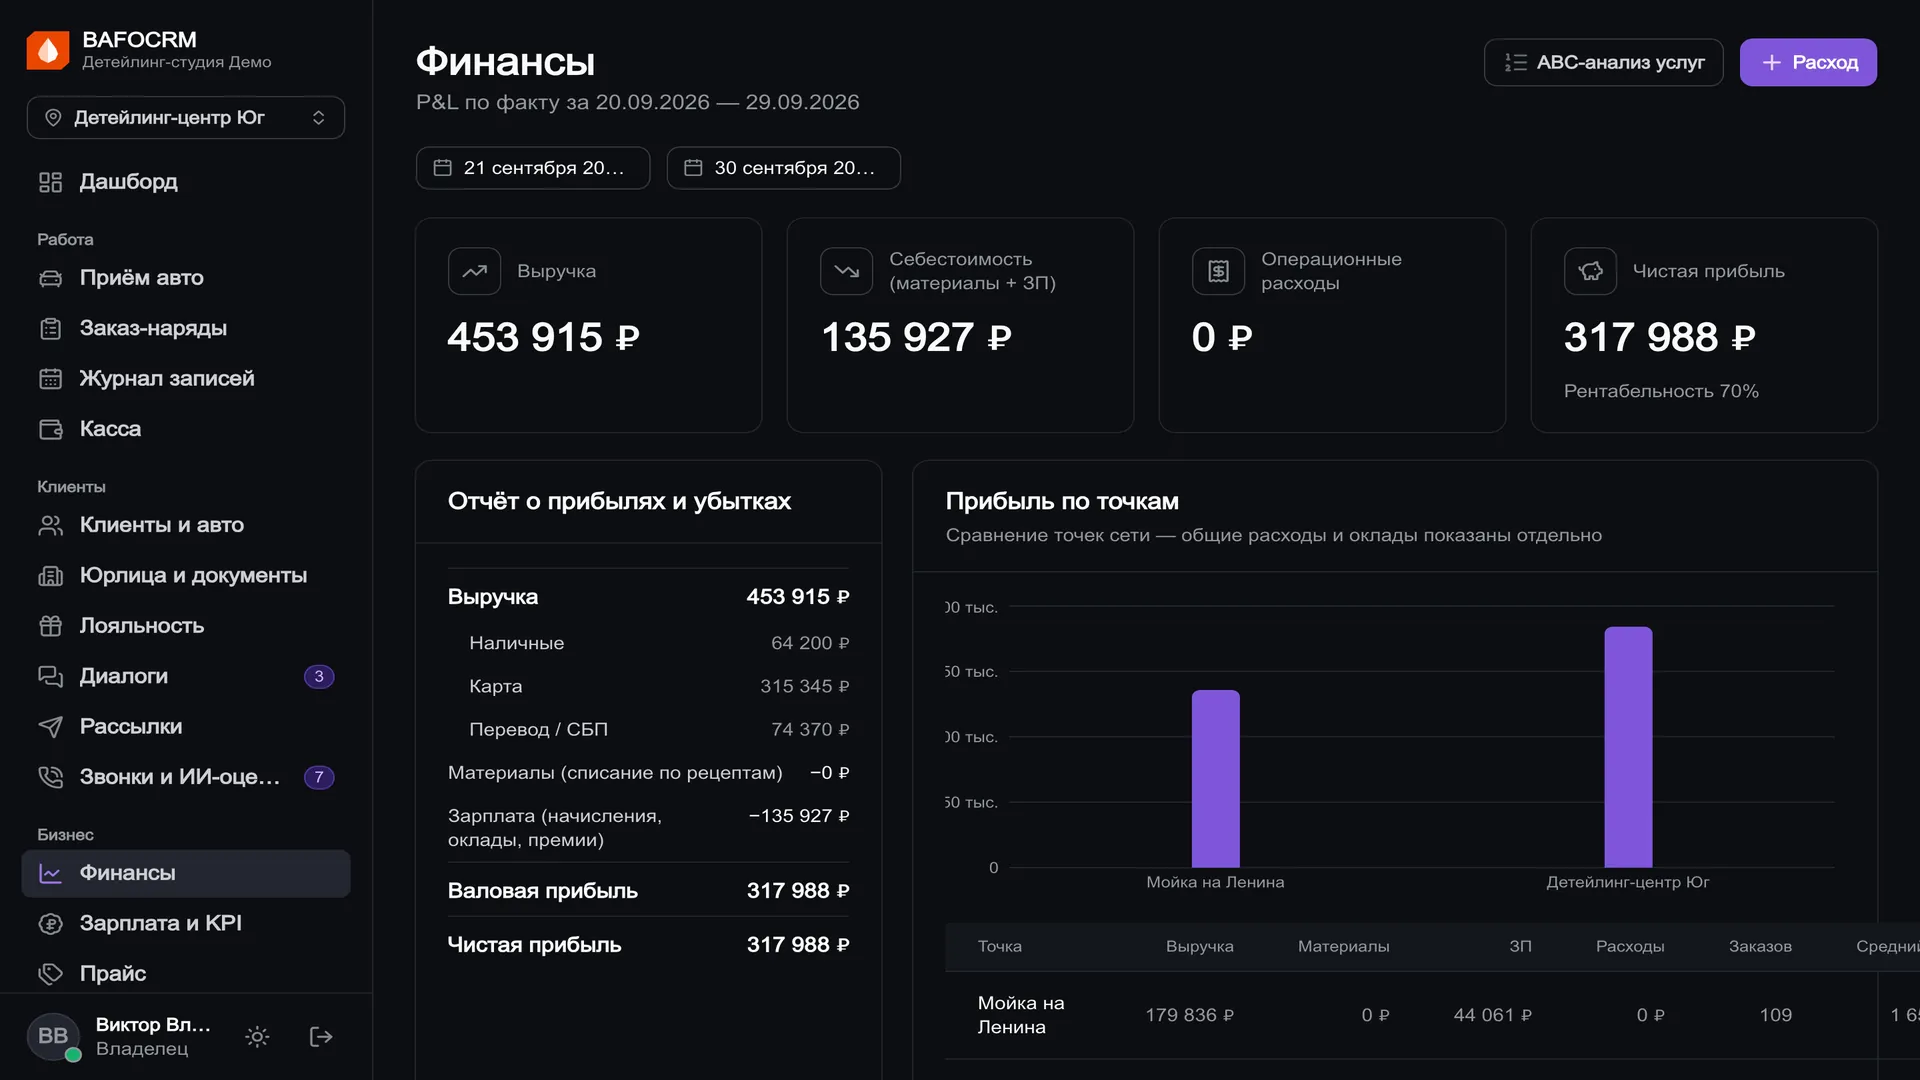Click the Заказов table column header

pos(1760,947)
